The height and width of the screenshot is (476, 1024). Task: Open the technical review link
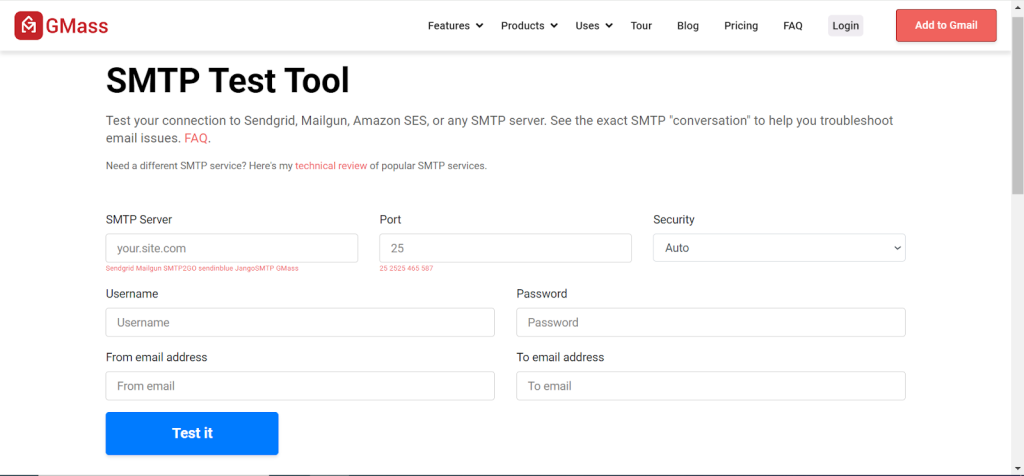click(330, 166)
